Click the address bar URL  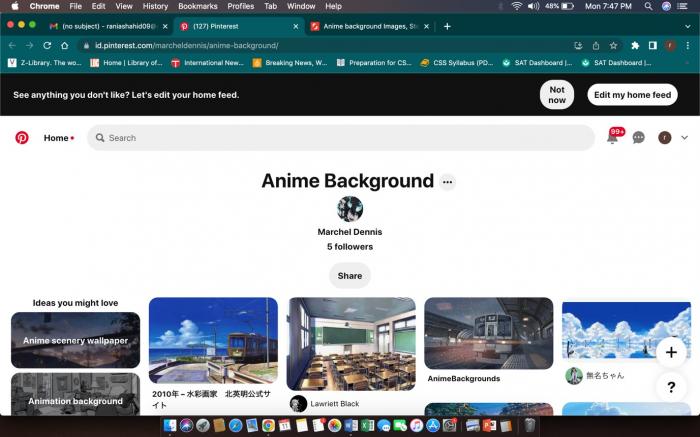[x=187, y=46]
